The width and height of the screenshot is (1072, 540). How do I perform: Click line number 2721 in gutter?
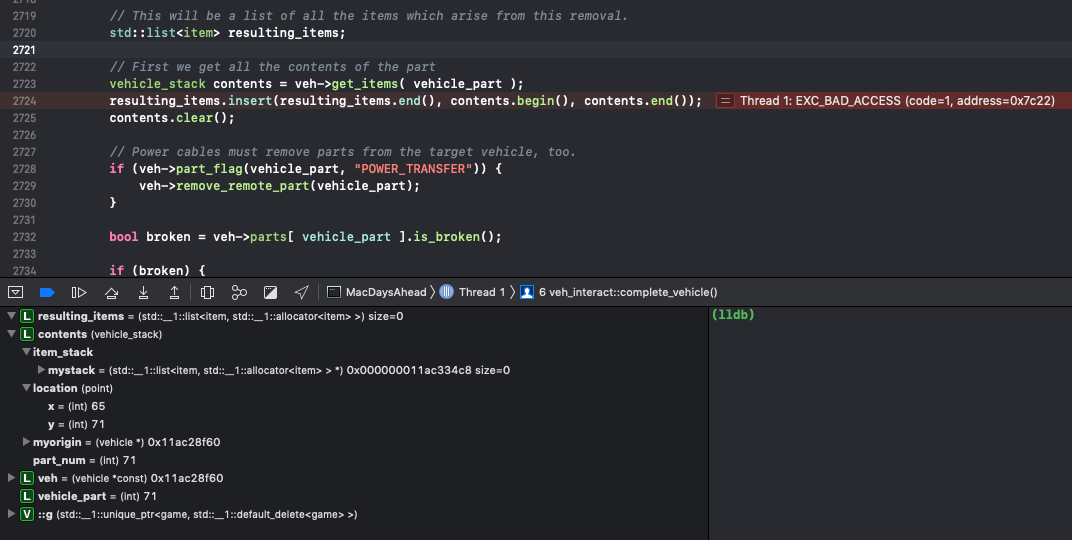[x=25, y=50]
